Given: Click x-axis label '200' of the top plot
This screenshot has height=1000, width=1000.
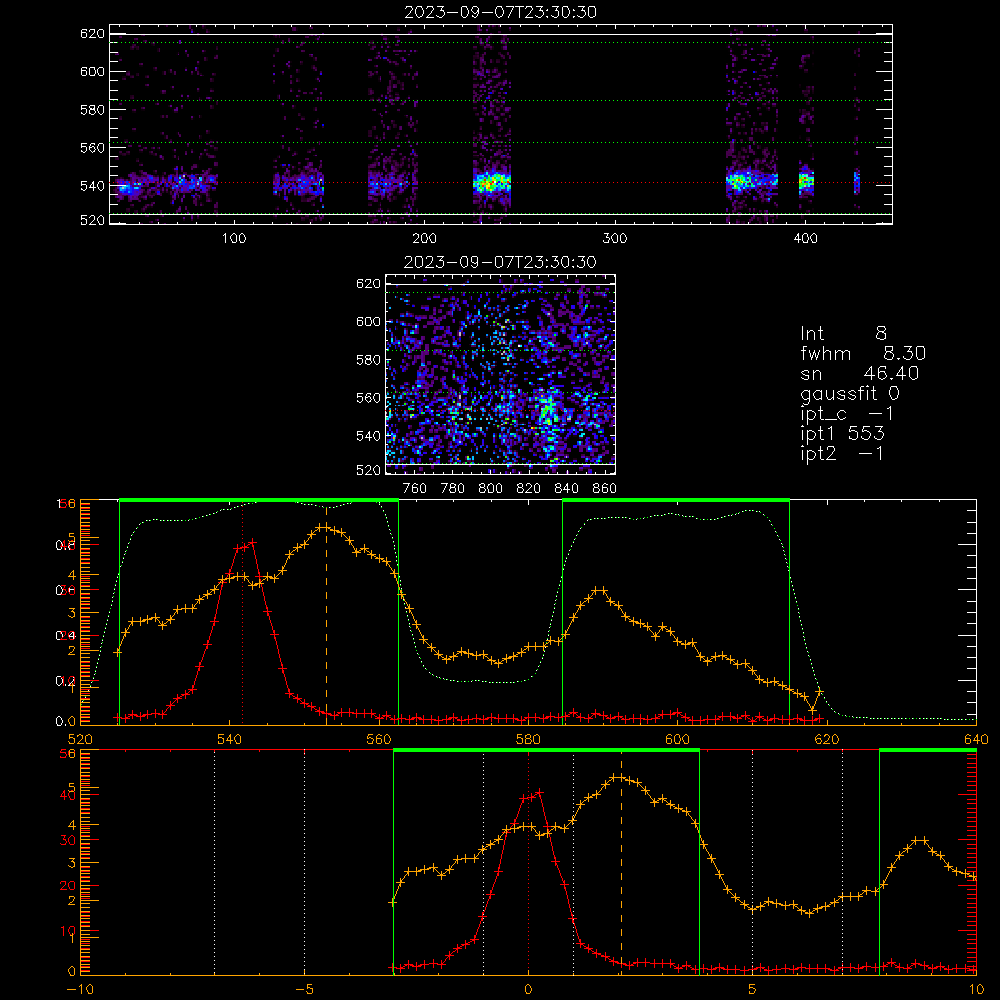Looking at the screenshot, I should tap(424, 239).
